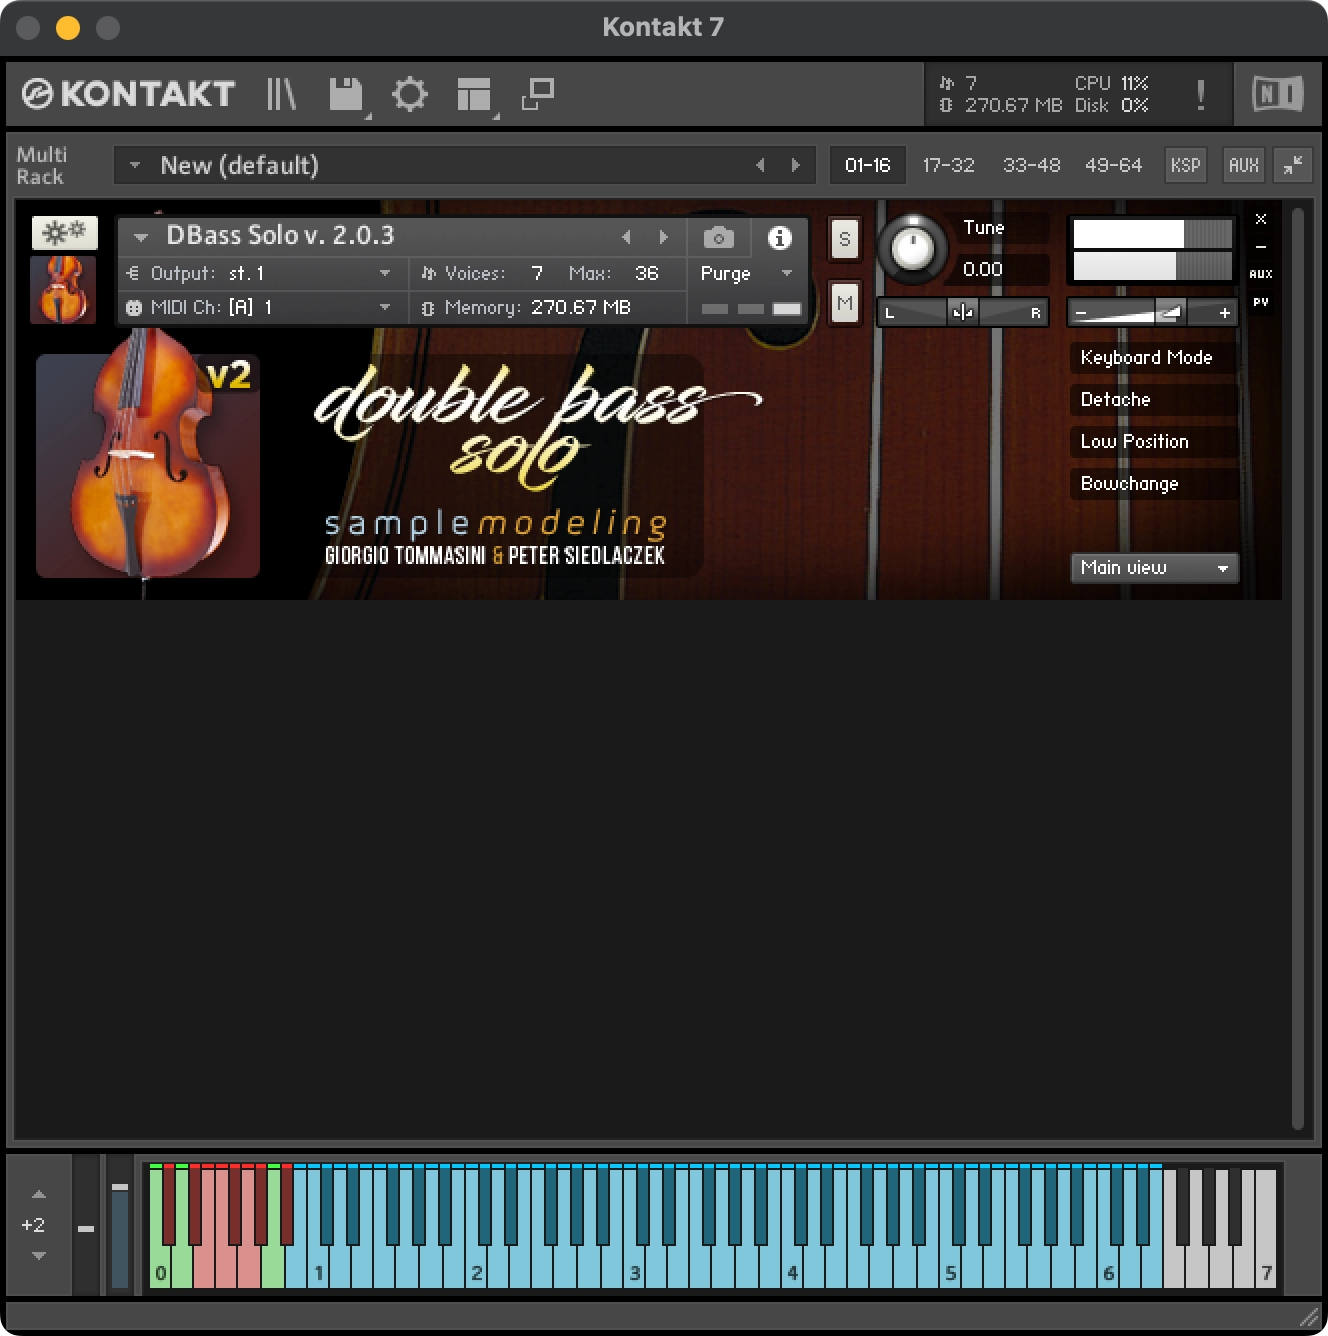Viewport: 1328px width, 1336px height.
Task: Open the snapshot camera view
Action: click(718, 238)
